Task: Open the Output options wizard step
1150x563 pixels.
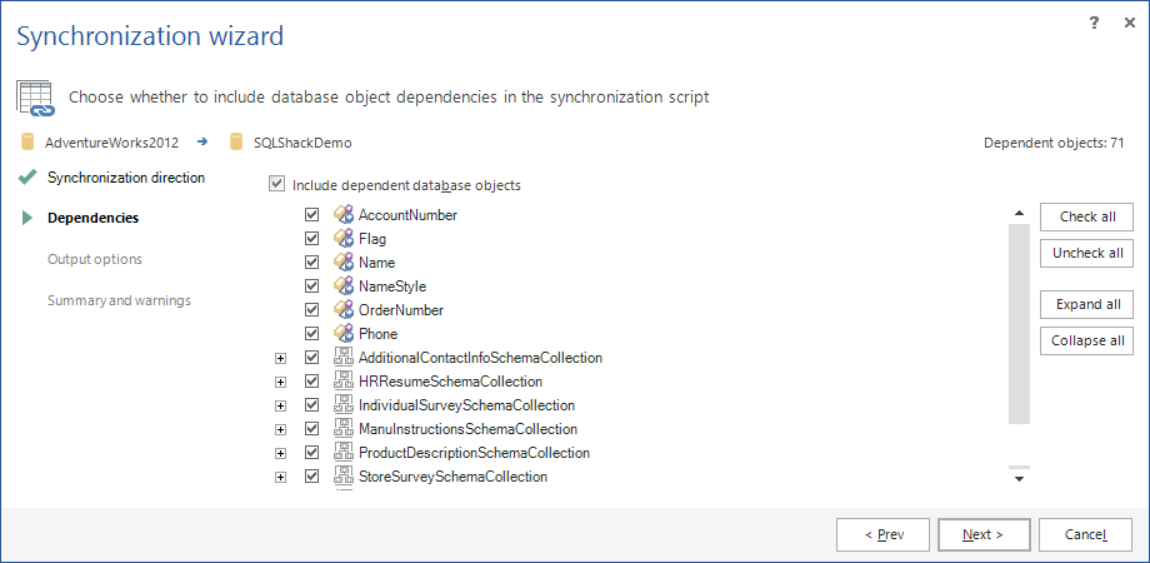Action: [95, 260]
